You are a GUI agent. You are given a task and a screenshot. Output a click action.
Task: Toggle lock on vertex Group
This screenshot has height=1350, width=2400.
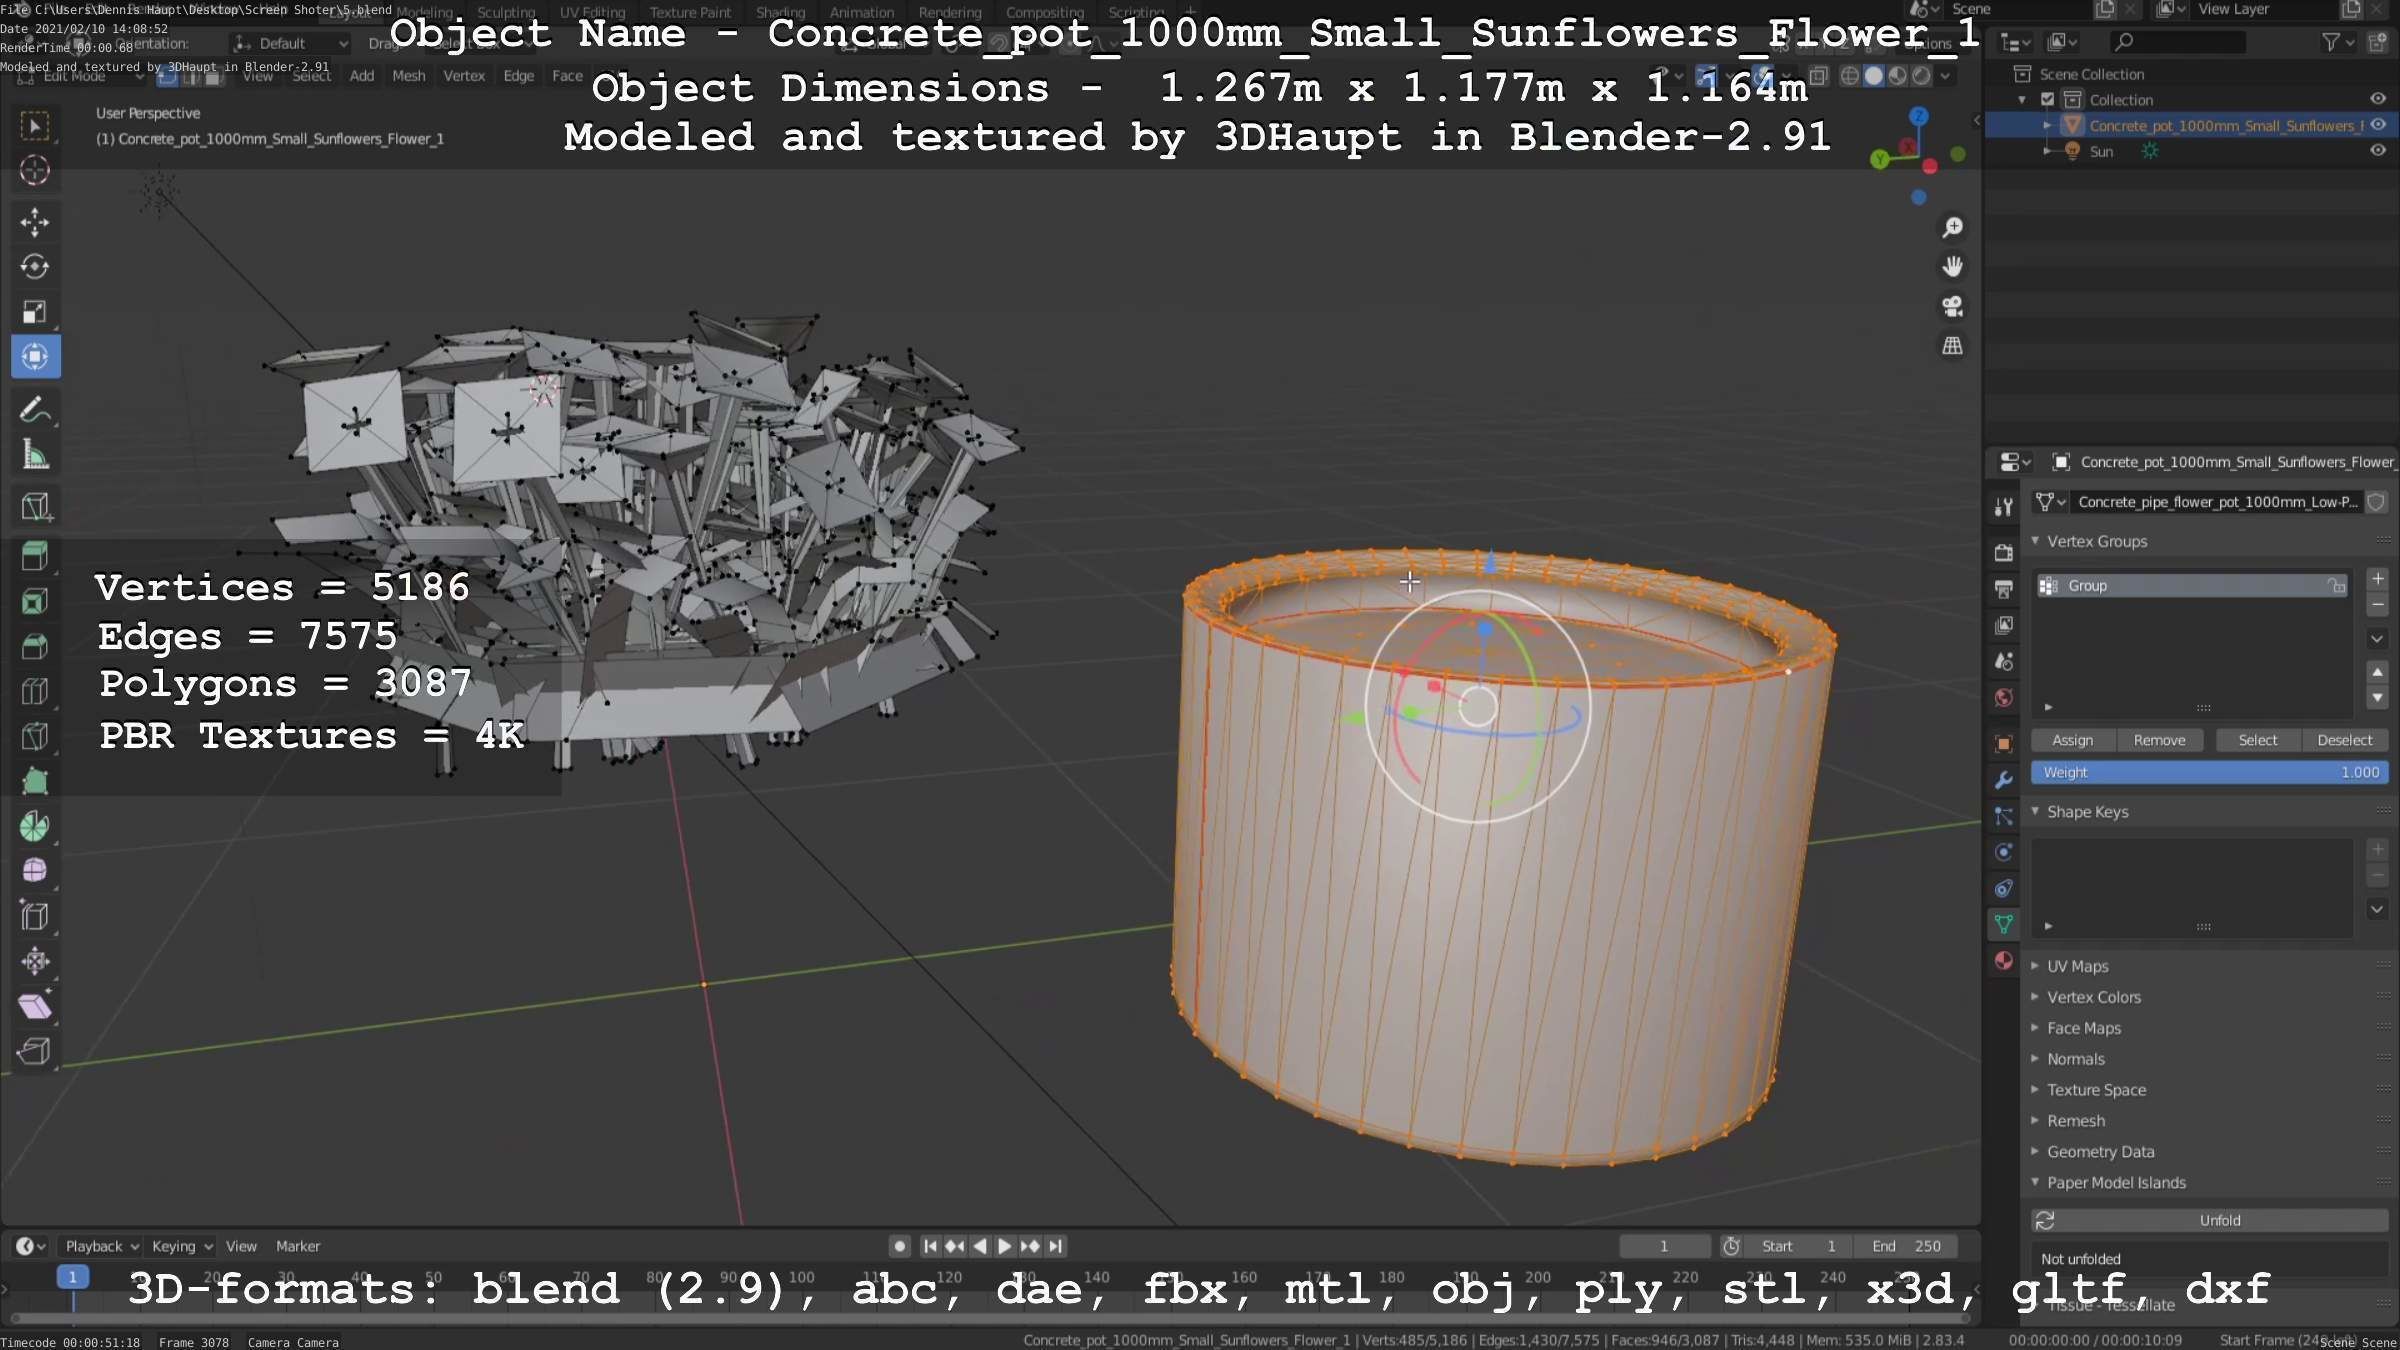pos(2336,586)
